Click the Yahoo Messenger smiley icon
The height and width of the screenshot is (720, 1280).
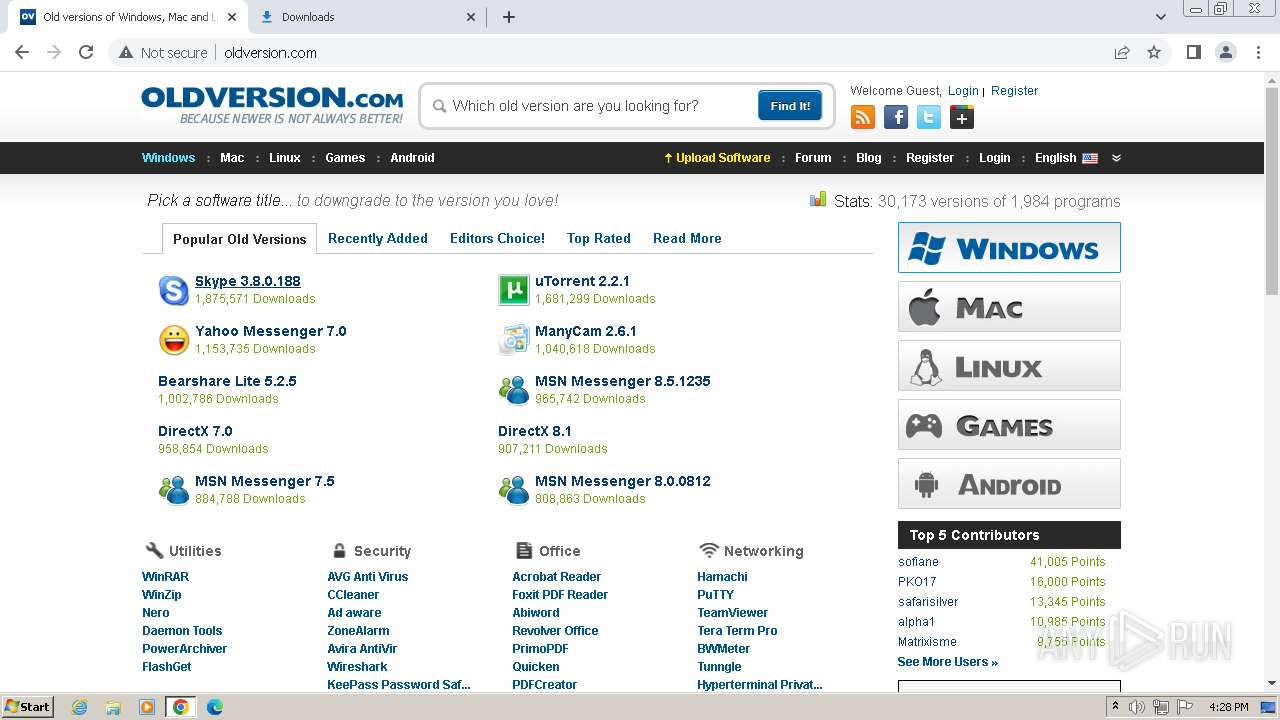(174, 340)
